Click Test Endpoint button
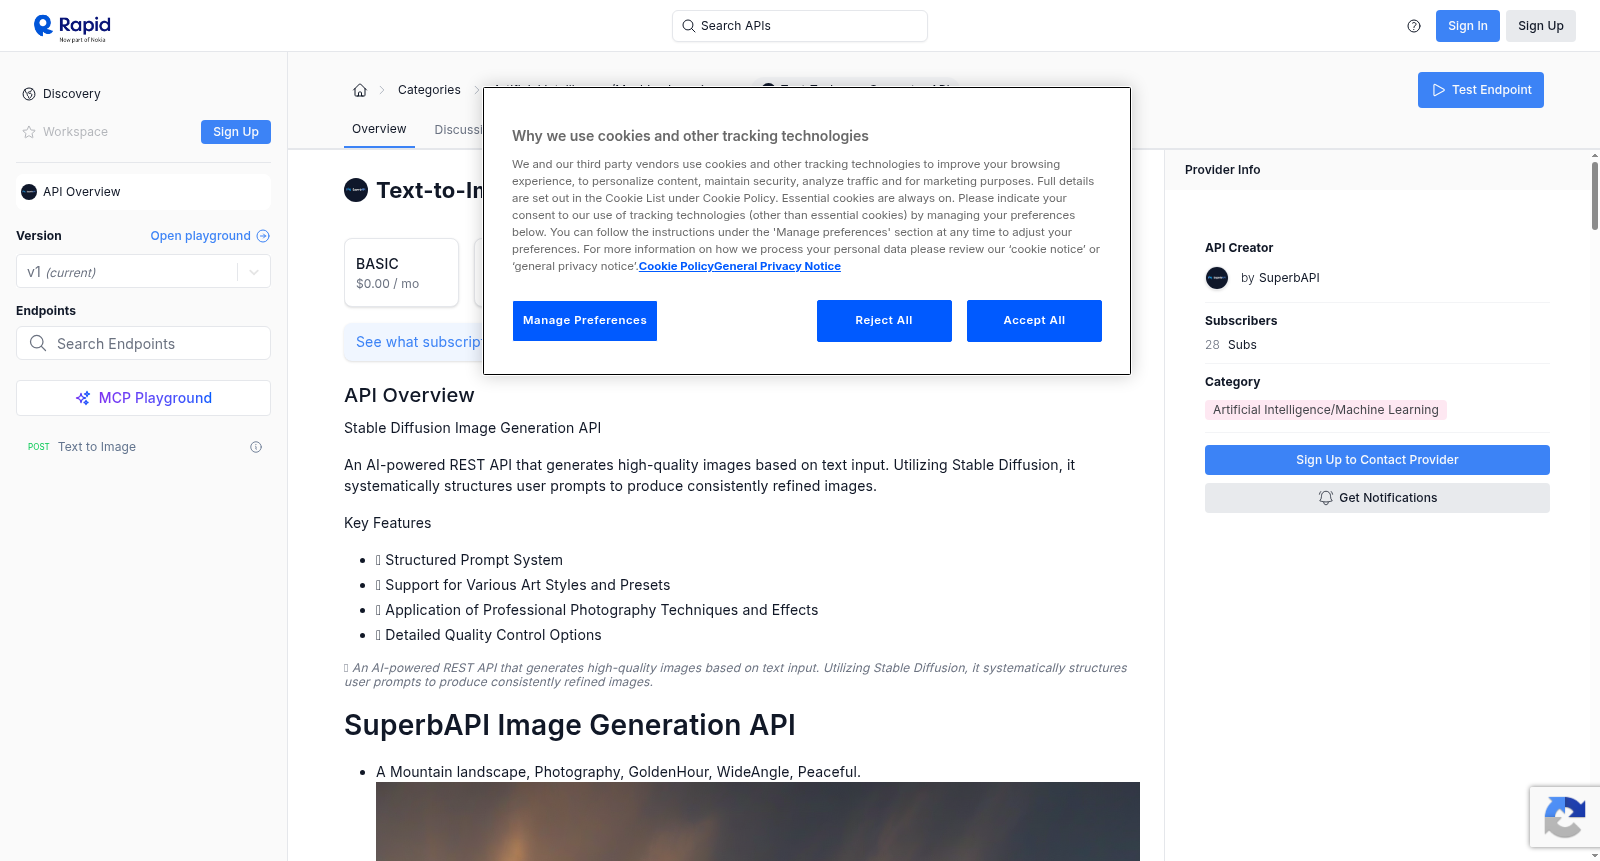Image resolution: width=1600 pixels, height=861 pixels. click(1480, 90)
